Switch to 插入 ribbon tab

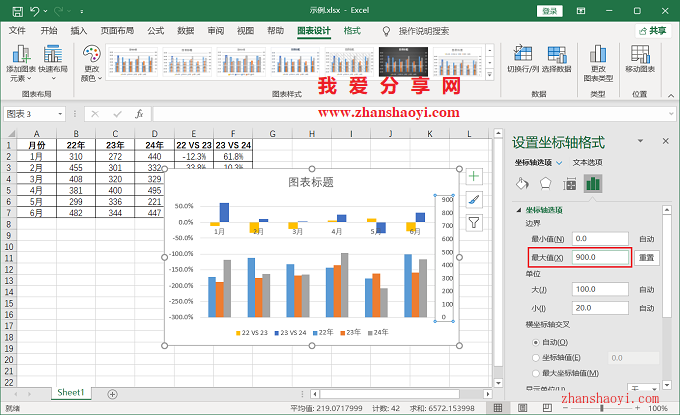[x=79, y=31]
